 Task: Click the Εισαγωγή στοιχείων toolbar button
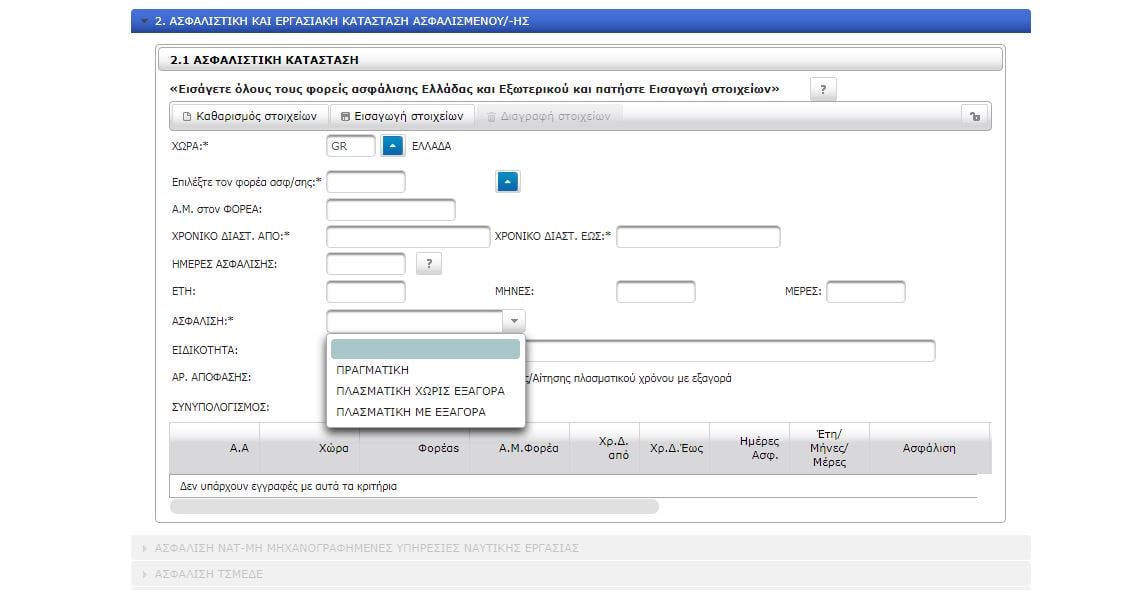402,116
